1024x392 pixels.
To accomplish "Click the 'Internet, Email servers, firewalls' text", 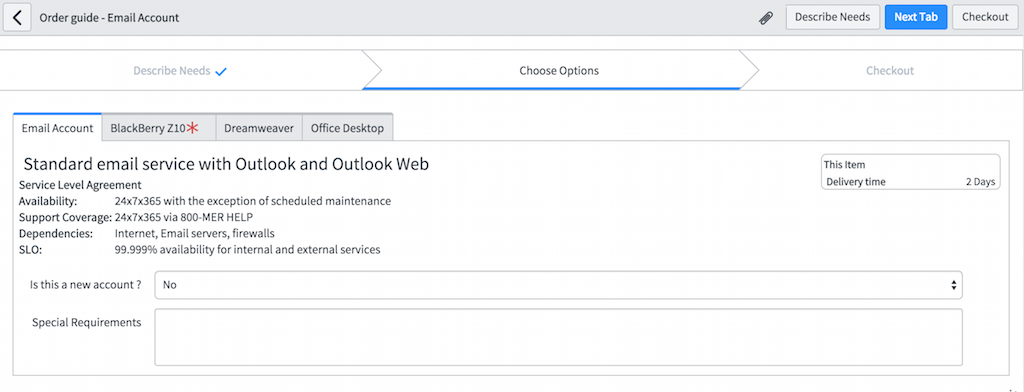I will click(x=195, y=233).
